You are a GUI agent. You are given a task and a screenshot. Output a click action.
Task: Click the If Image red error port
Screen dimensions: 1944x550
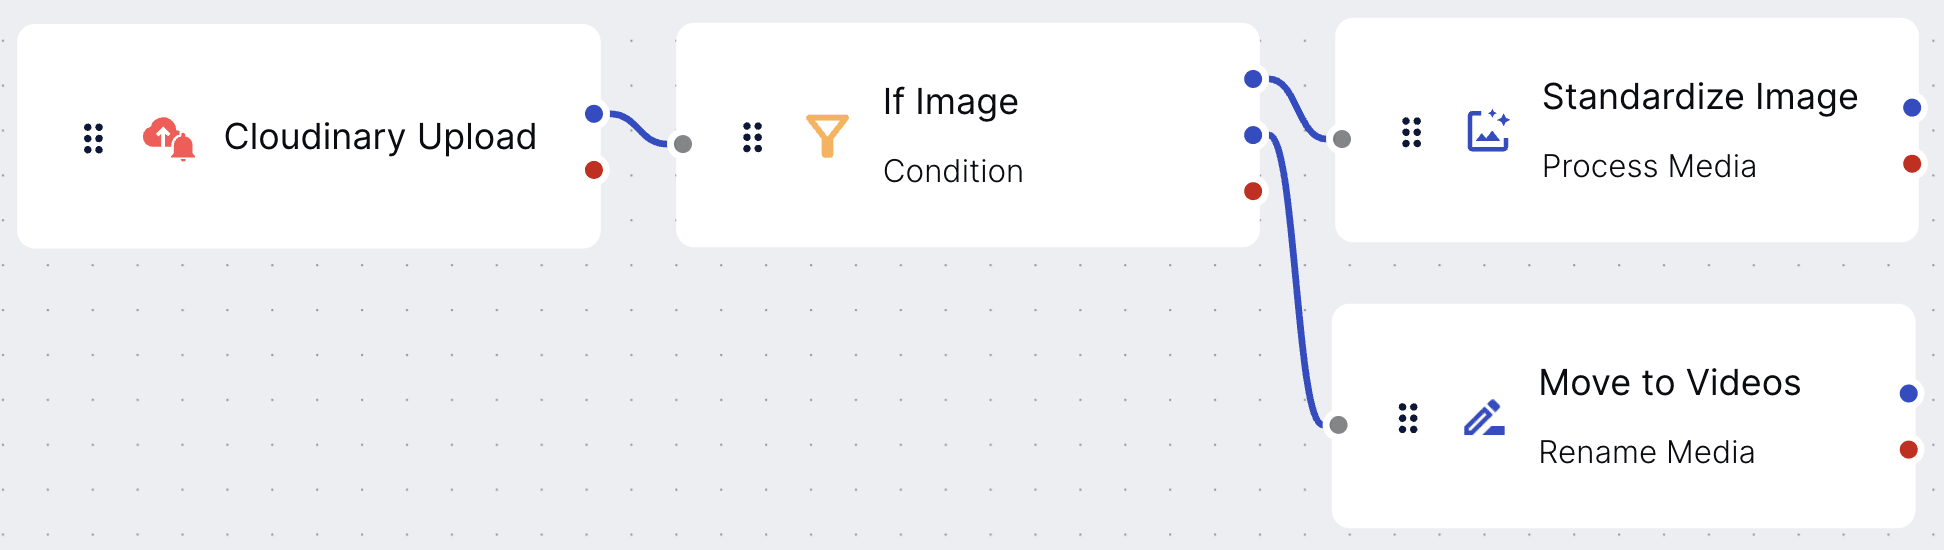[x=1253, y=191]
